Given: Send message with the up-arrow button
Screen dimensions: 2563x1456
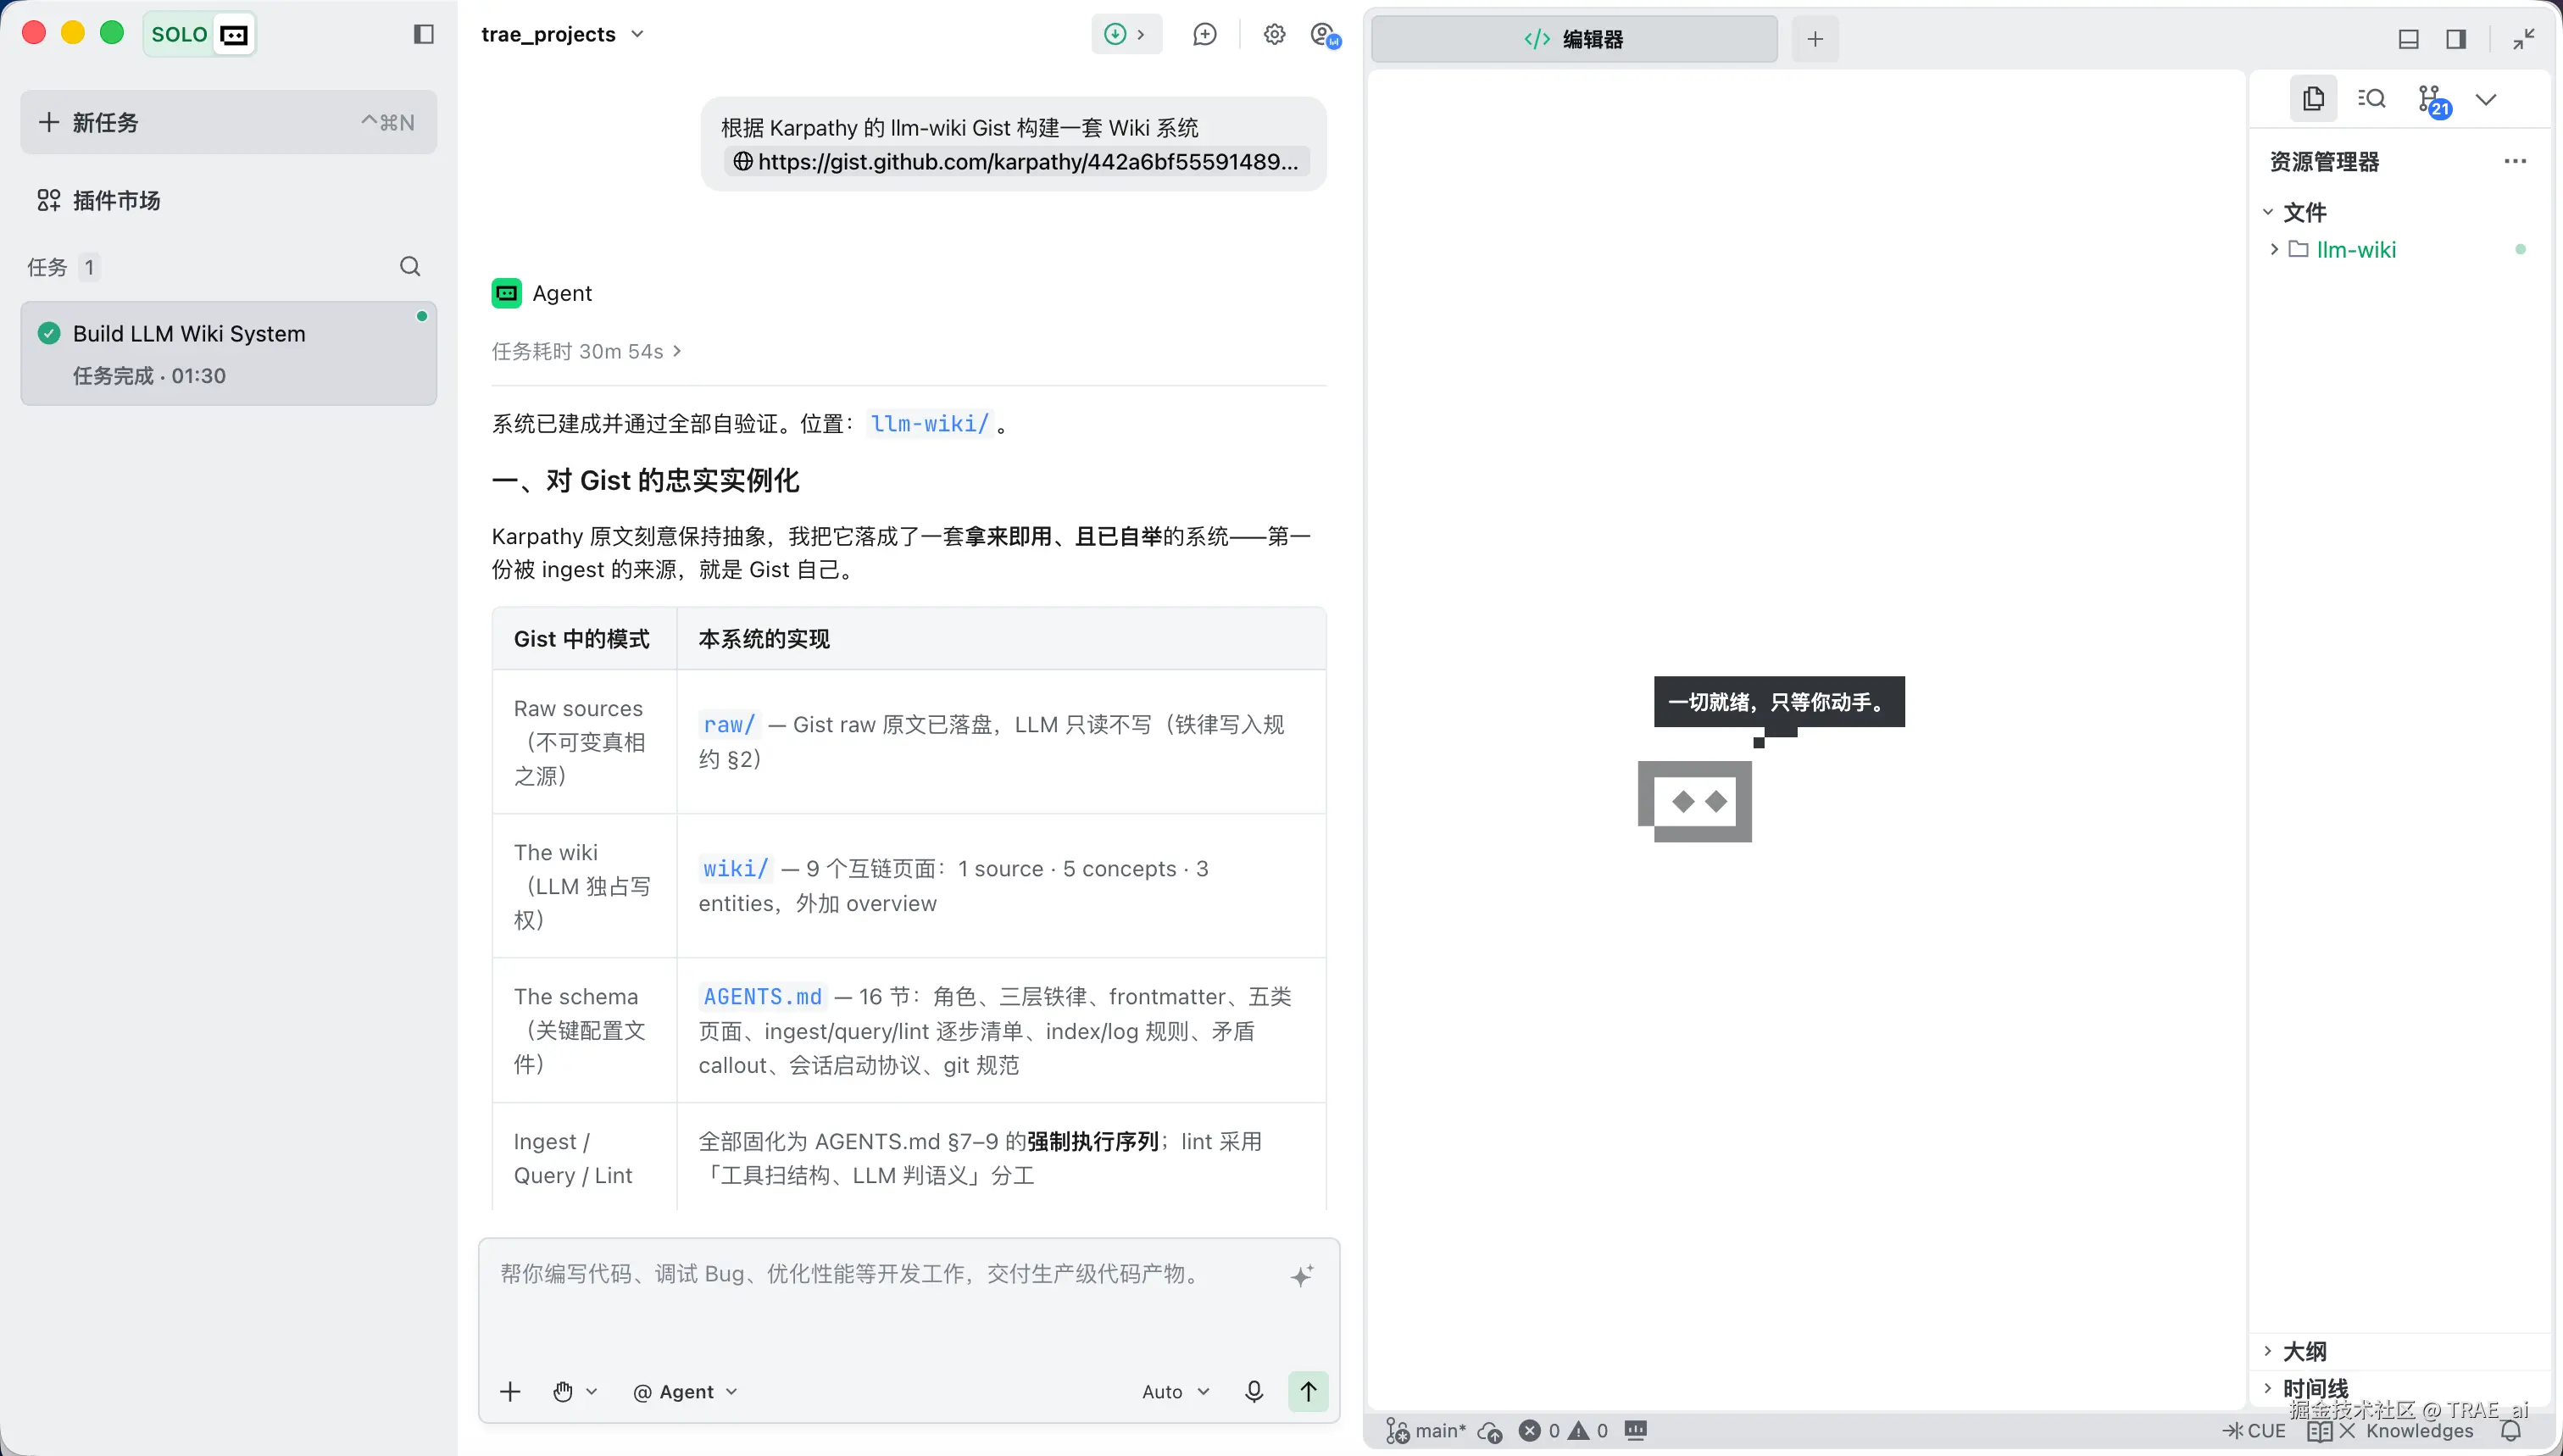Looking at the screenshot, I should tap(1308, 1391).
